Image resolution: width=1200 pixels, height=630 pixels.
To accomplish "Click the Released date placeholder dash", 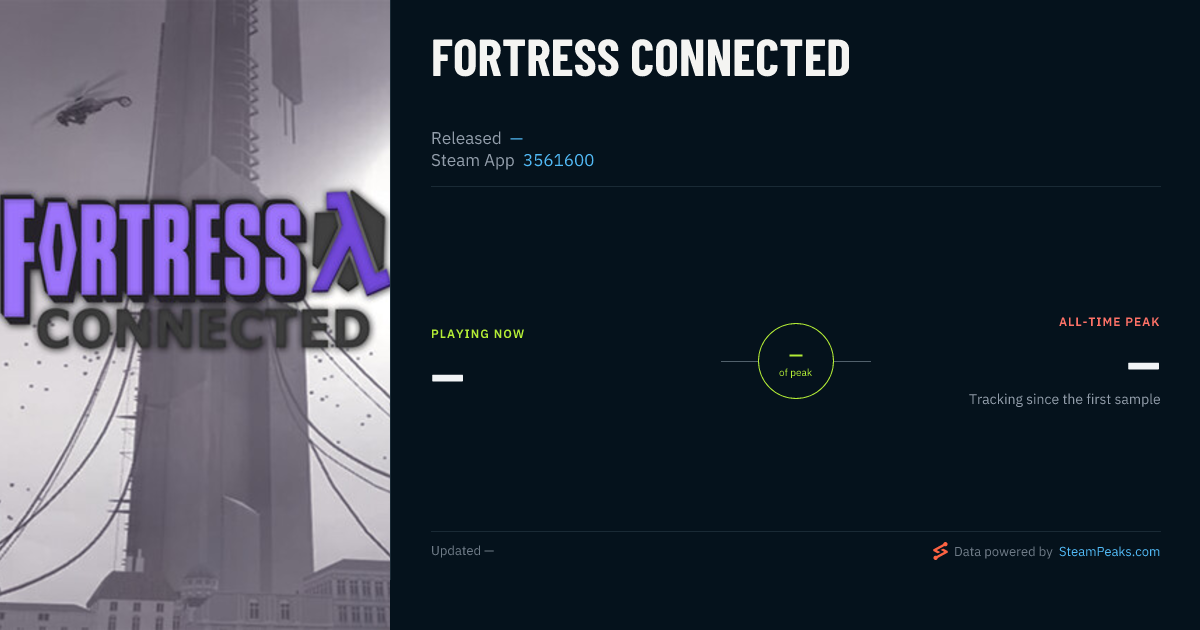I will tap(516, 138).
